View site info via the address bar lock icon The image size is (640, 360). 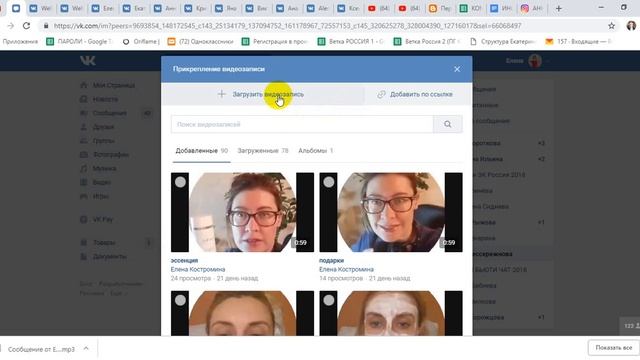click(46, 26)
